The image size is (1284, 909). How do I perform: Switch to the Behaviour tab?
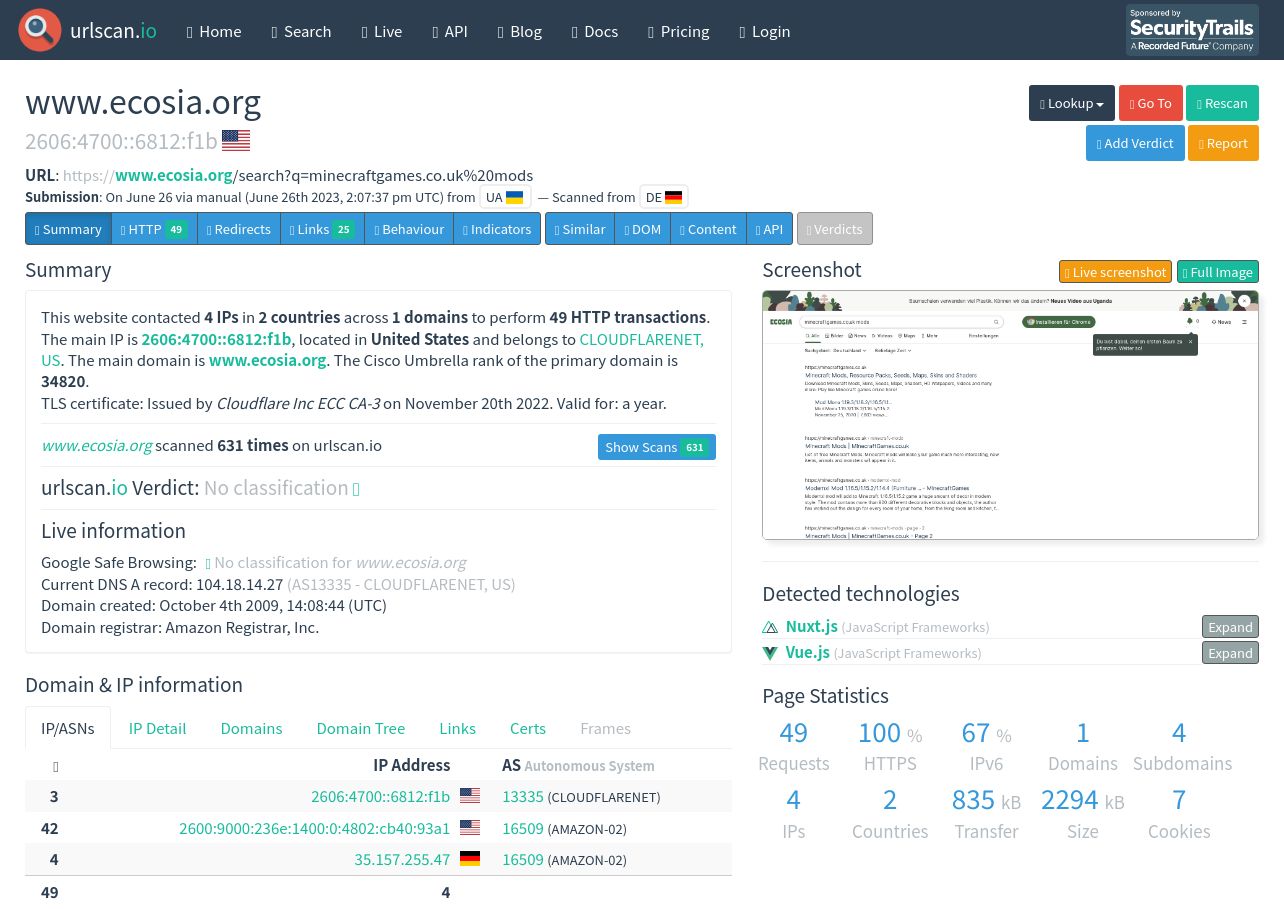(409, 229)
